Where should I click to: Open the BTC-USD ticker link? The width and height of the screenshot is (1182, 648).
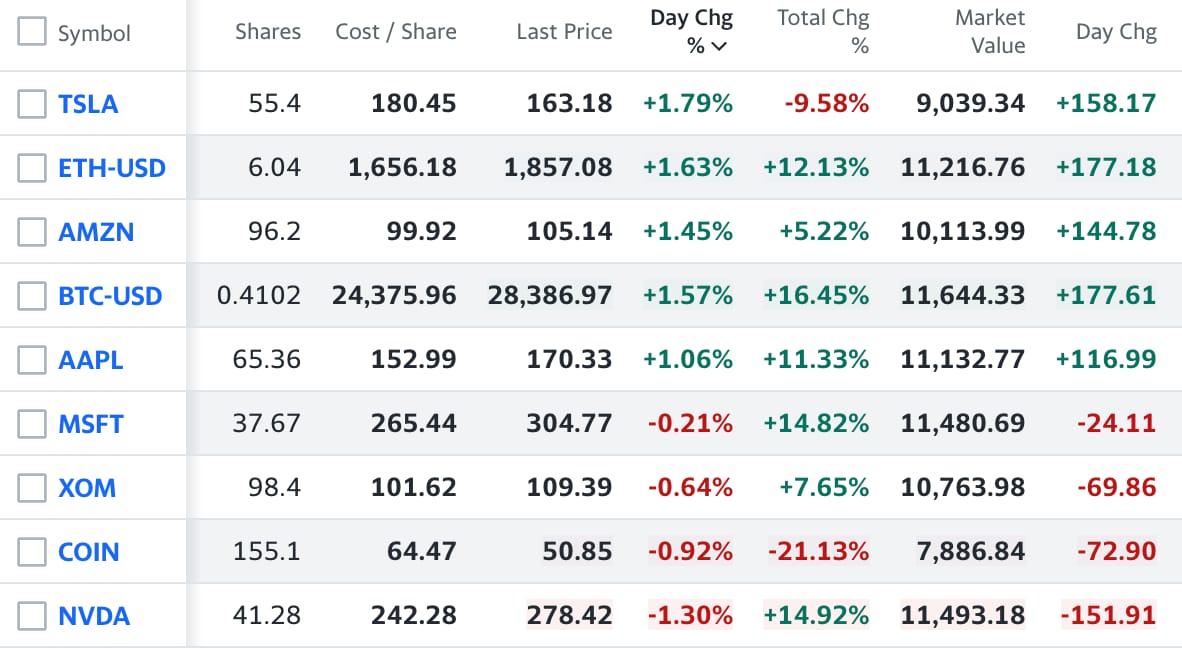[x=110, y=296]
